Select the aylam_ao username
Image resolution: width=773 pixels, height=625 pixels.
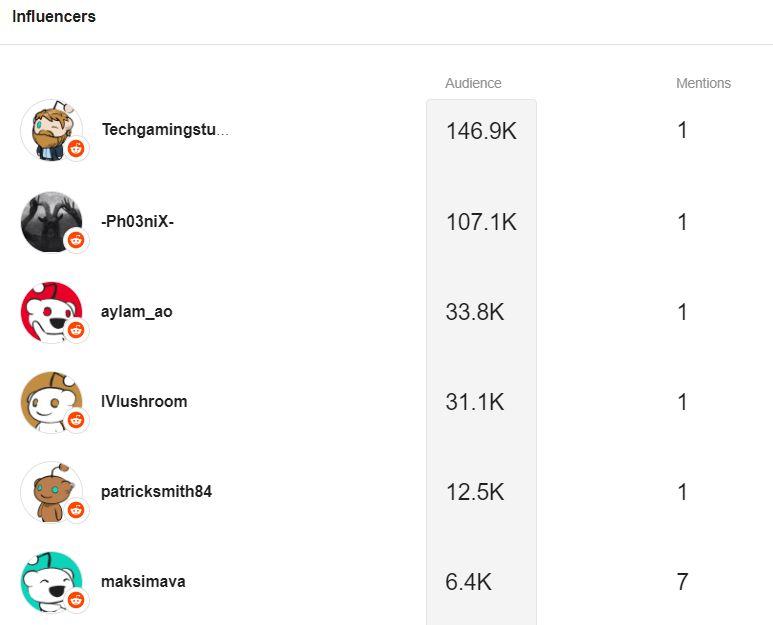137,311
